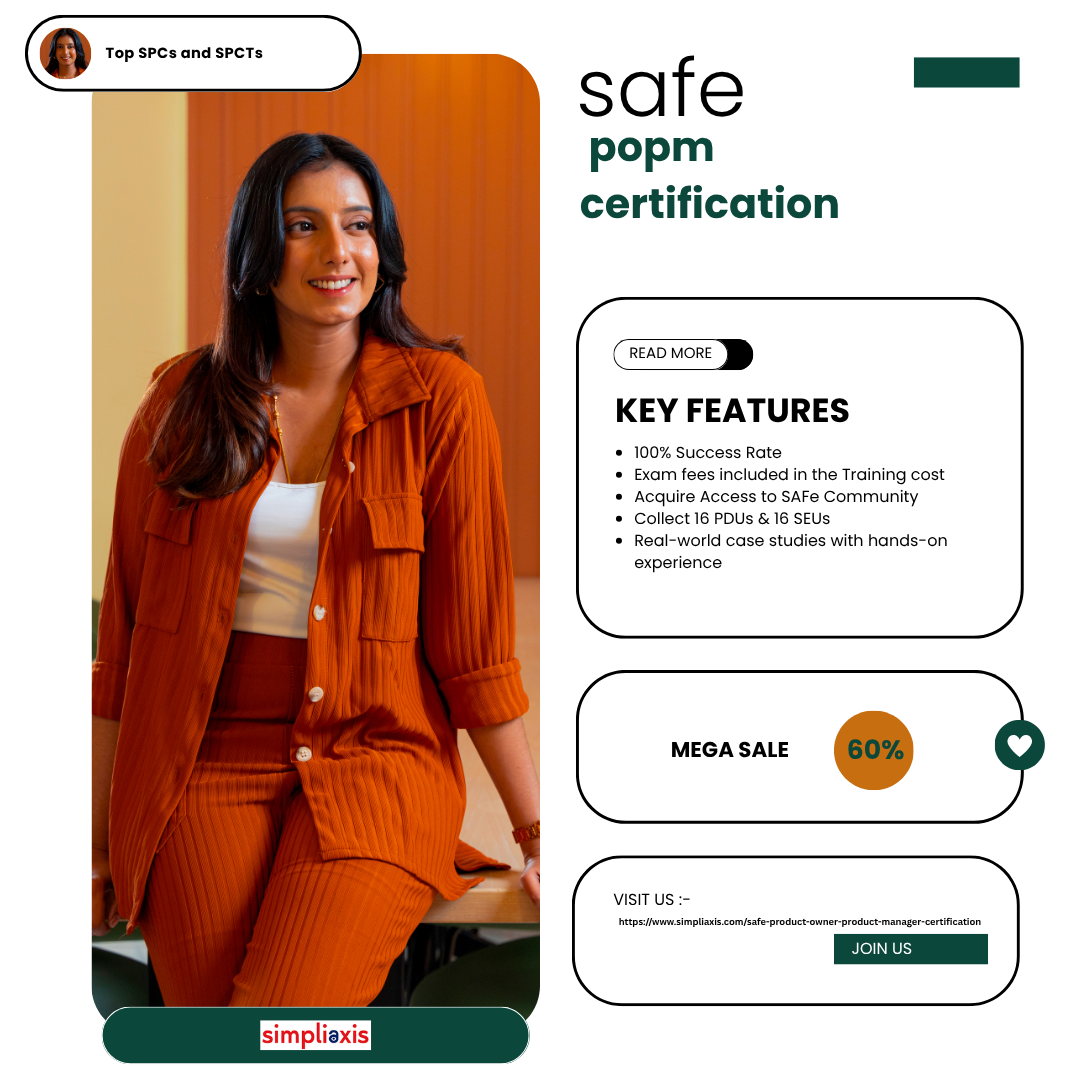Select the KEY FEATURES heading
This screenshot has height=1080, width=1080.
[731, 411]
